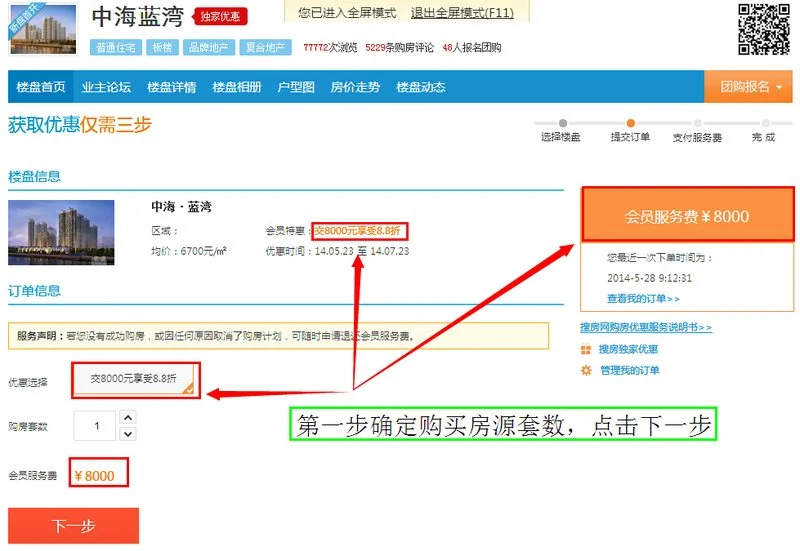The width and height of the screenshot is (800, 551).
Task: Open the 管理我的订单 link
Action: pyautogui.click(x=630, y=370)
